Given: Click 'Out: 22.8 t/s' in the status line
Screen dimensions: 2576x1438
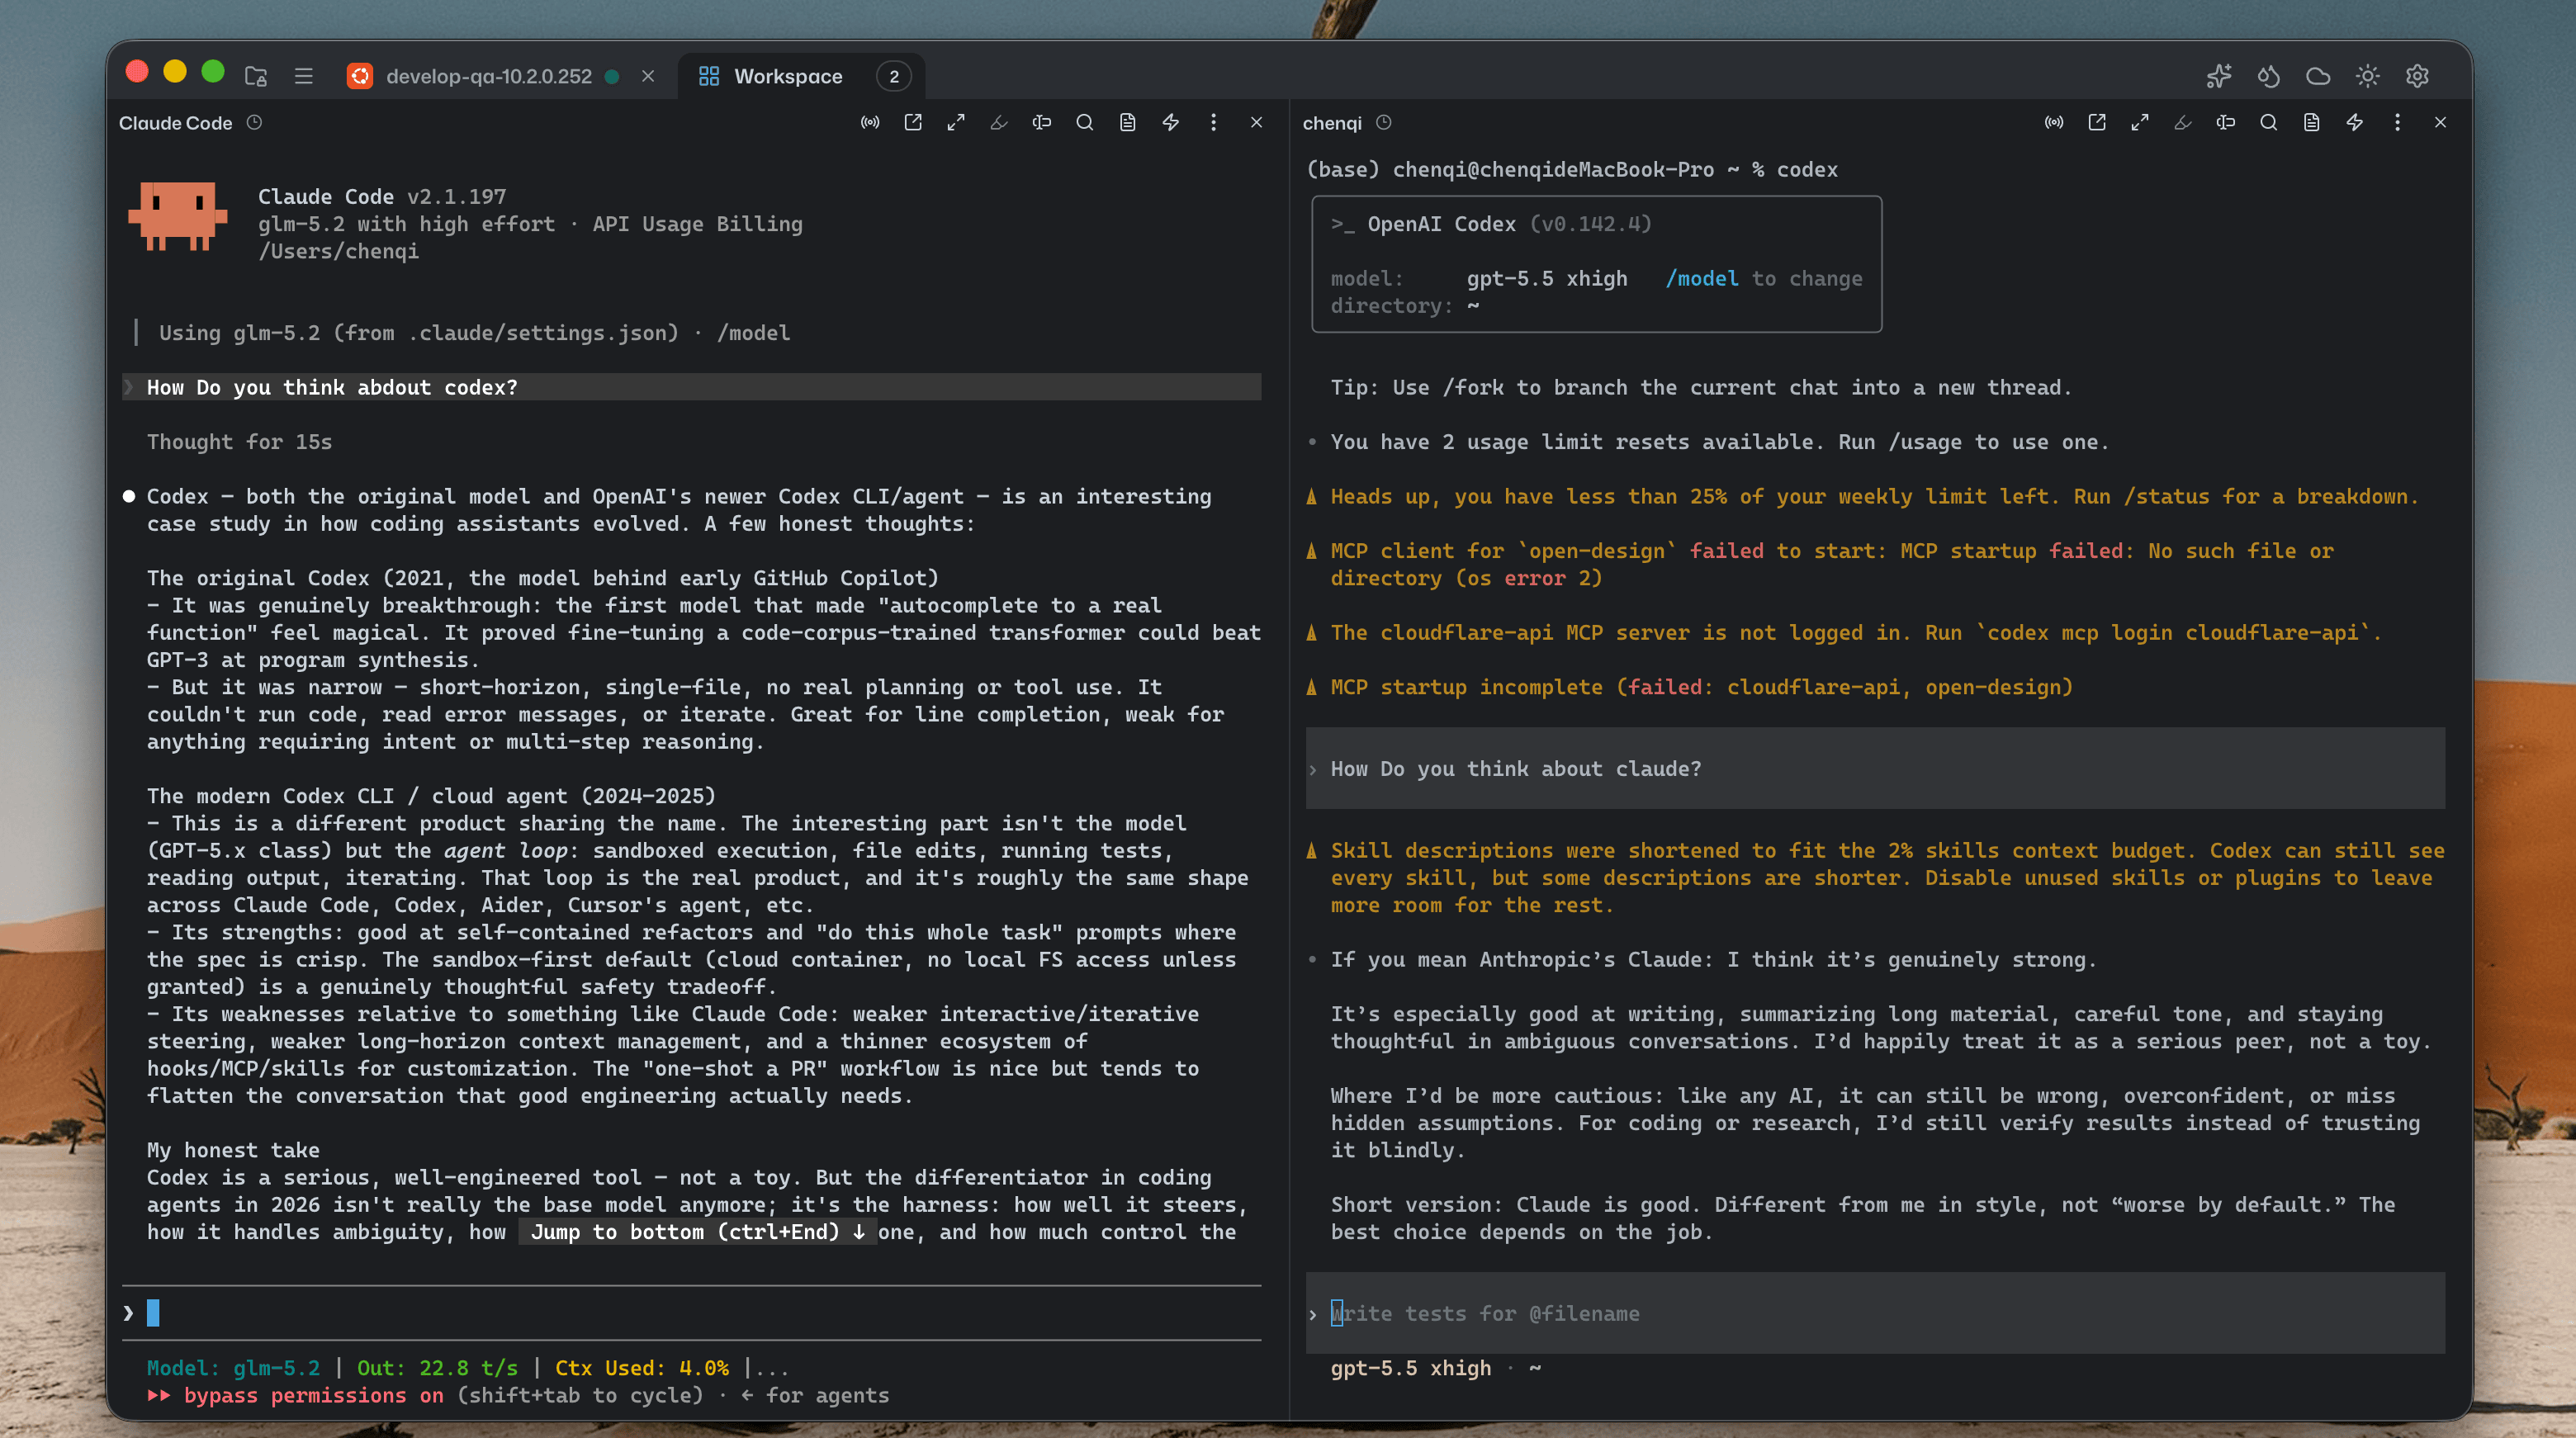Looking at the screenshot, I should pos(438,1368).
